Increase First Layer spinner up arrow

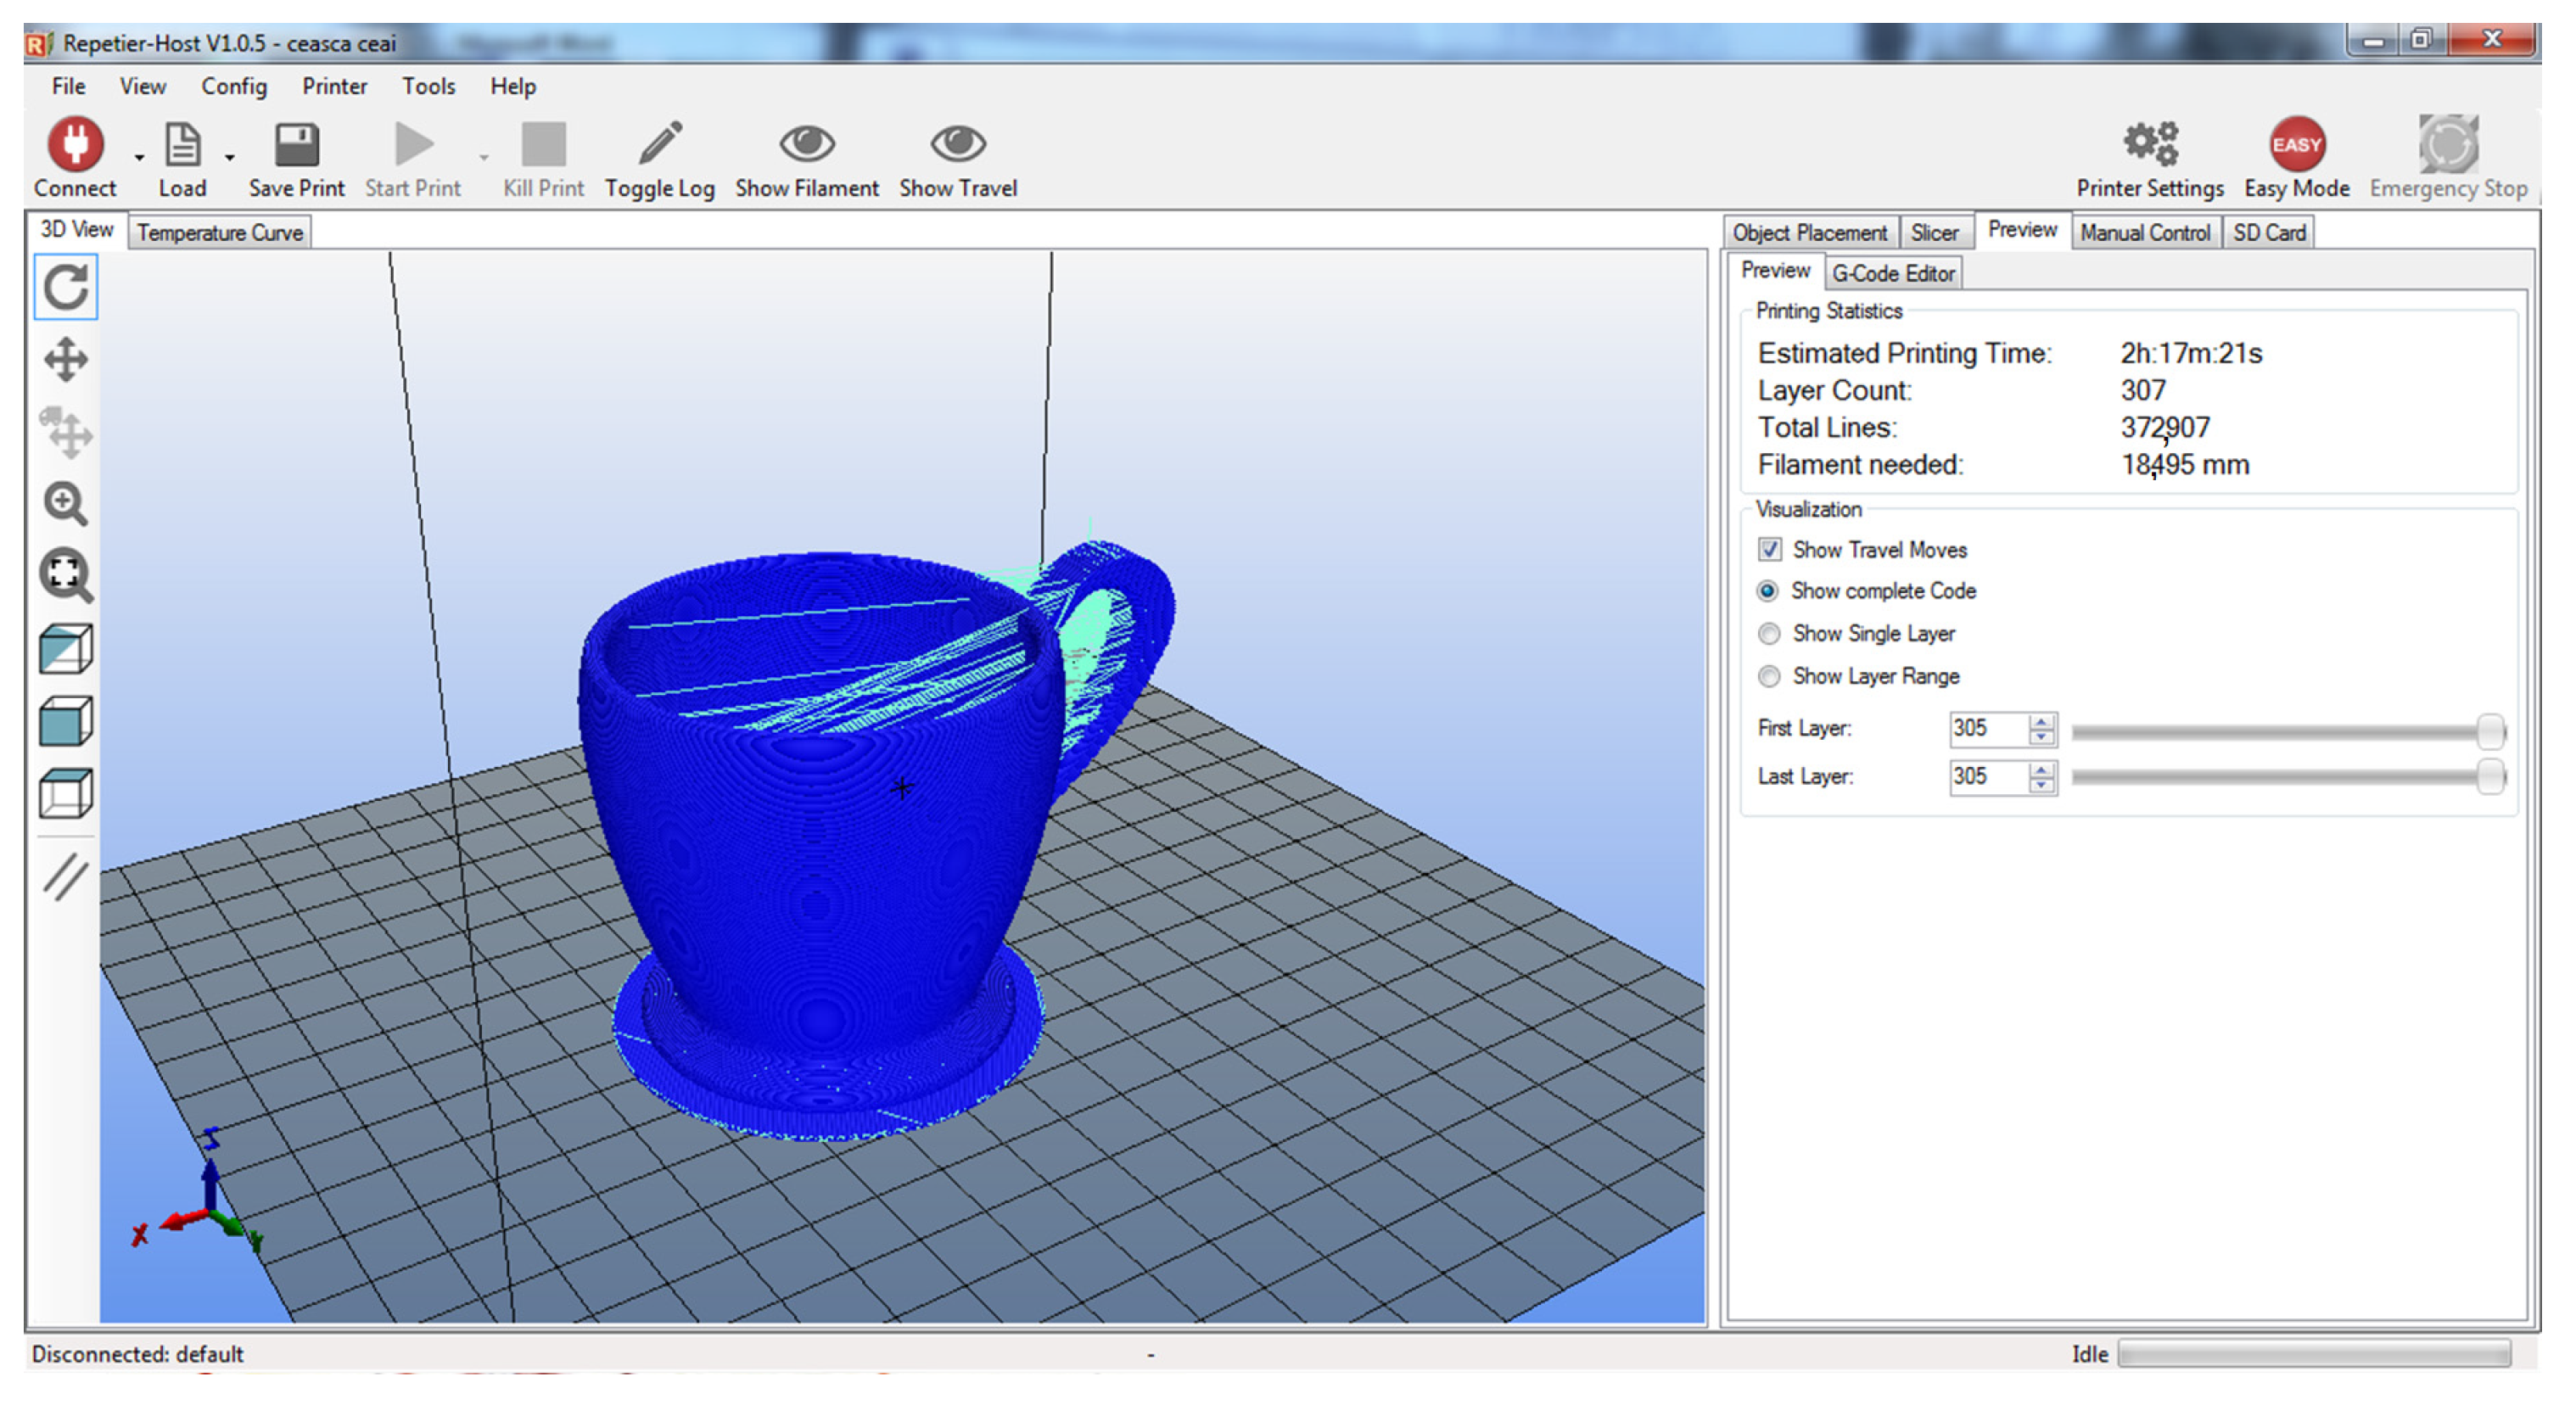(2041, 720)
